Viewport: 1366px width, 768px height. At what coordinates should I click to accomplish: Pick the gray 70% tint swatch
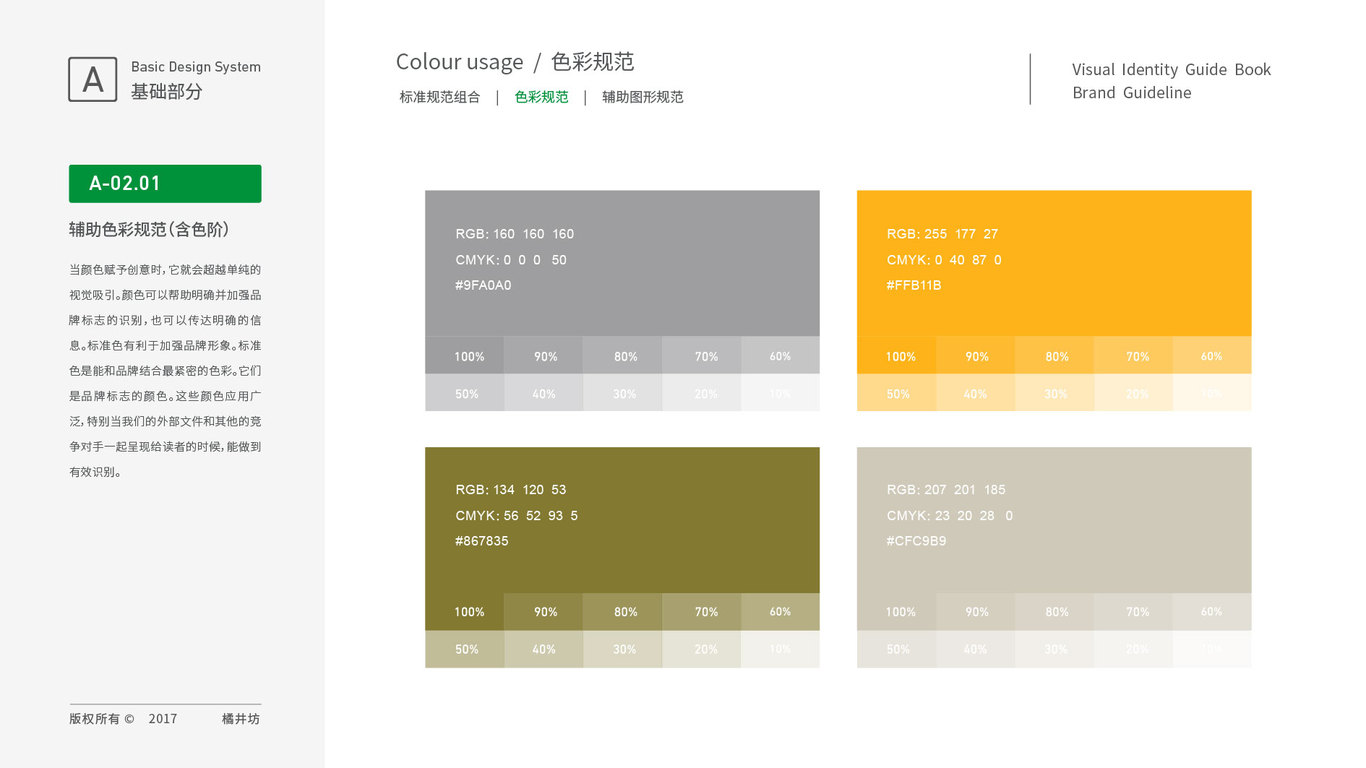(x=701, y=355)
